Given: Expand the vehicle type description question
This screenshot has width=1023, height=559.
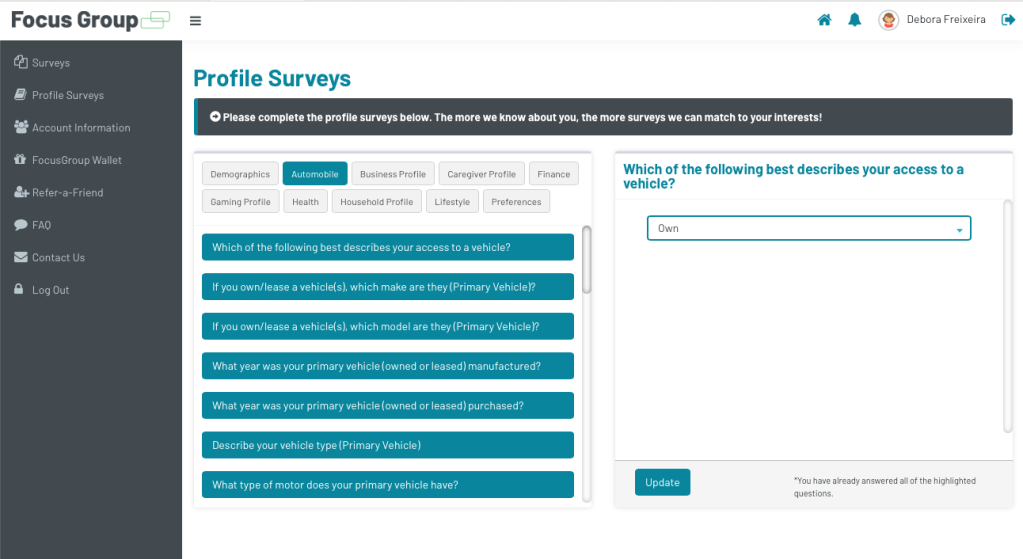Looking at the screenshot, I should [x=388, y=445].
